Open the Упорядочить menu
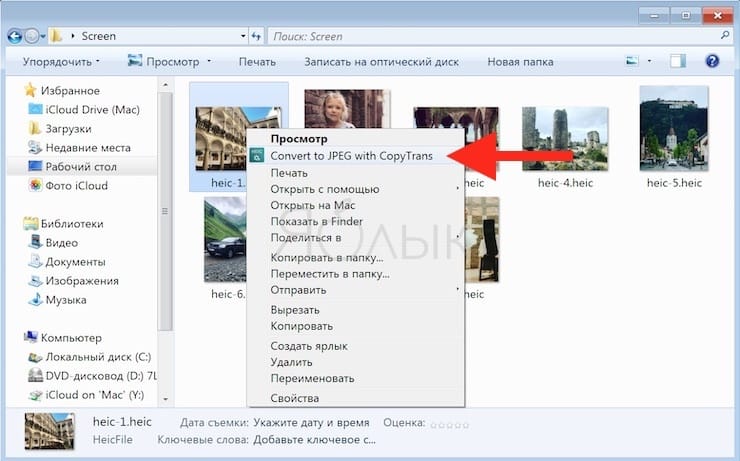The height and width of the screenshot is (461, 740). click(61, 62)
